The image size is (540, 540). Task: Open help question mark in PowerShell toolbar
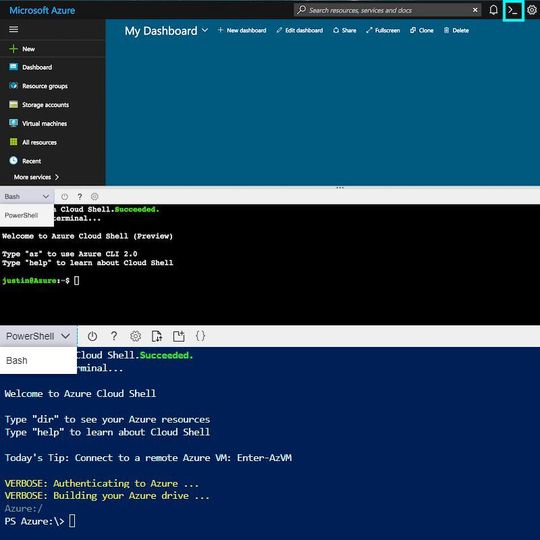click(114, 336)
